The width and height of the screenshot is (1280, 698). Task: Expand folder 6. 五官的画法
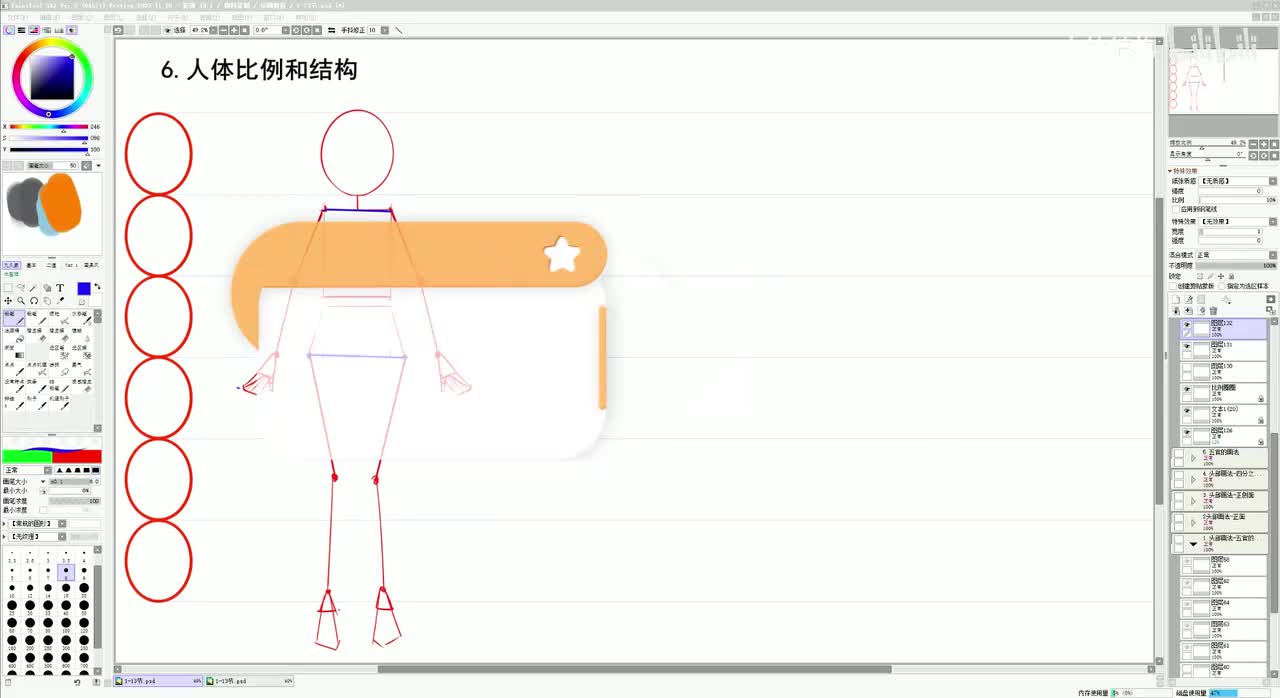tap(1193, 458)
